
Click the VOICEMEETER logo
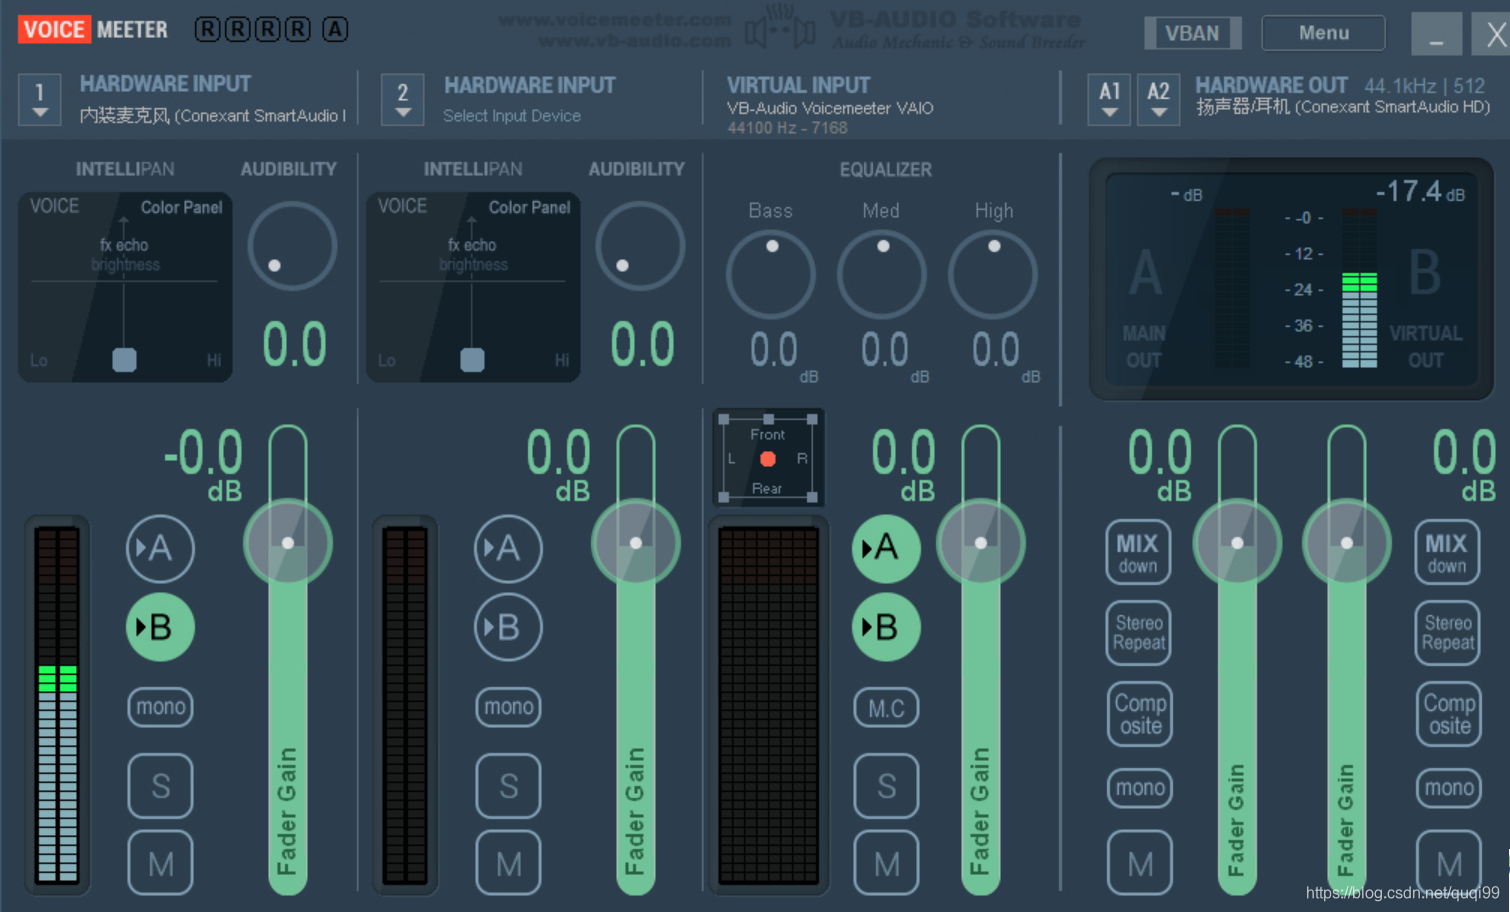pyautogui.click(x=94, y=30)
